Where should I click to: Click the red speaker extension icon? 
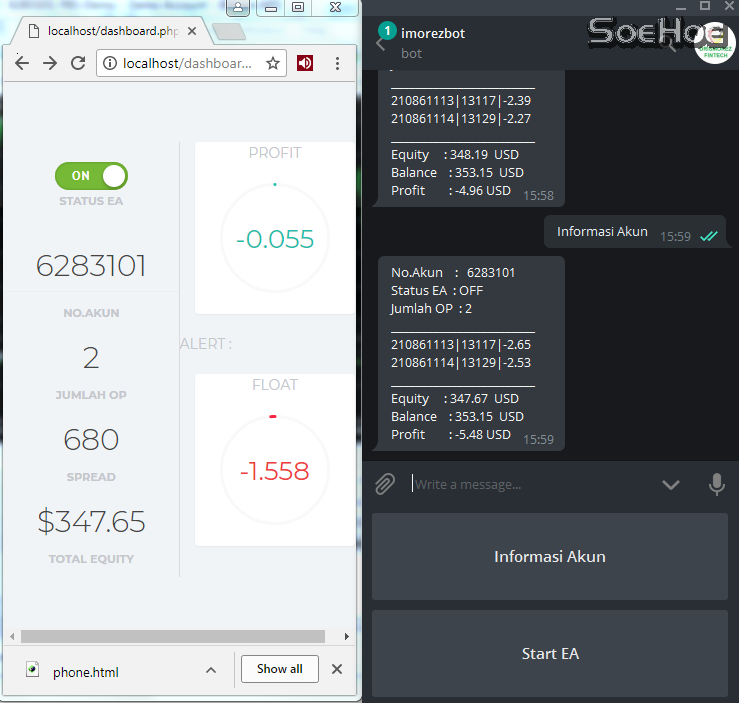click(305, 63)
